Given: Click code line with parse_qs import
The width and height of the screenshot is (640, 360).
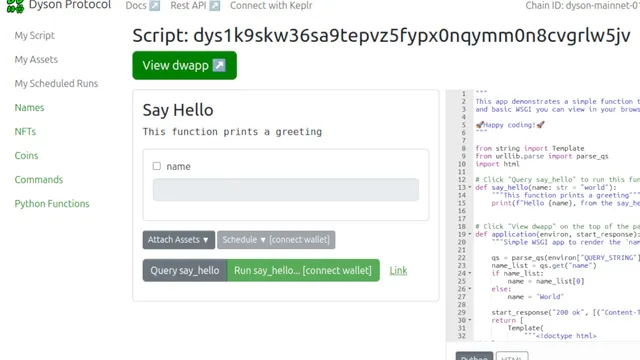Looking at the screenshot, I should (542, 156).
